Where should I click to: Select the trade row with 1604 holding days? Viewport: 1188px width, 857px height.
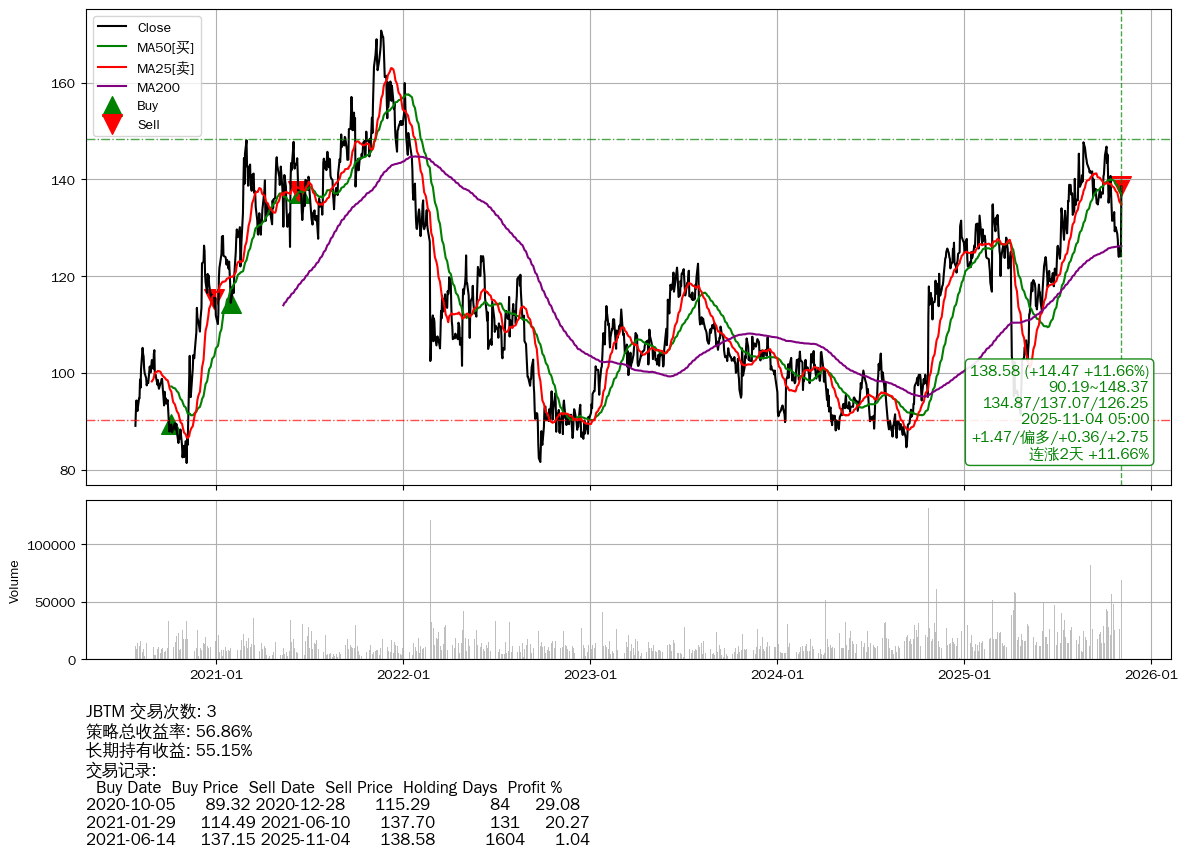coord(338,839)
